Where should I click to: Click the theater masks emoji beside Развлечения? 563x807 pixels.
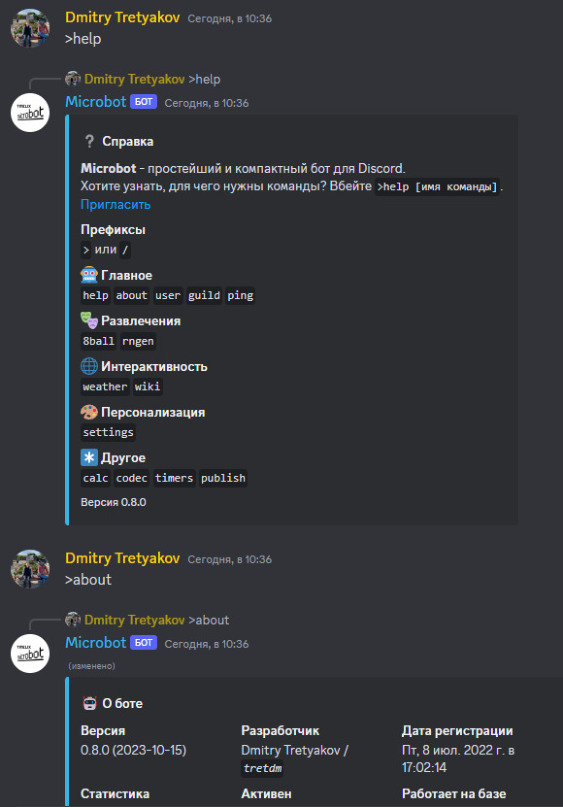pos(89,320)
